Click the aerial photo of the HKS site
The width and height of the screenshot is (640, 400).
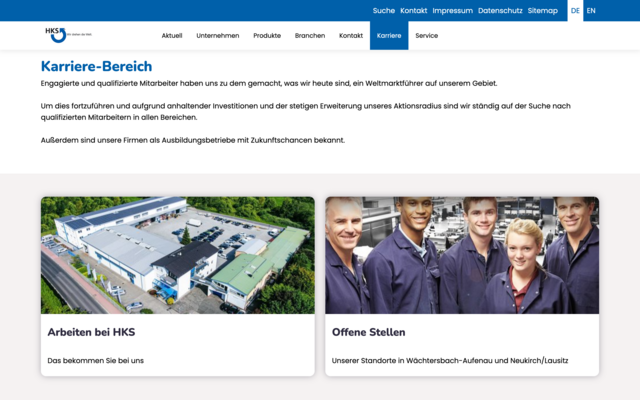[x=178, y=255]
